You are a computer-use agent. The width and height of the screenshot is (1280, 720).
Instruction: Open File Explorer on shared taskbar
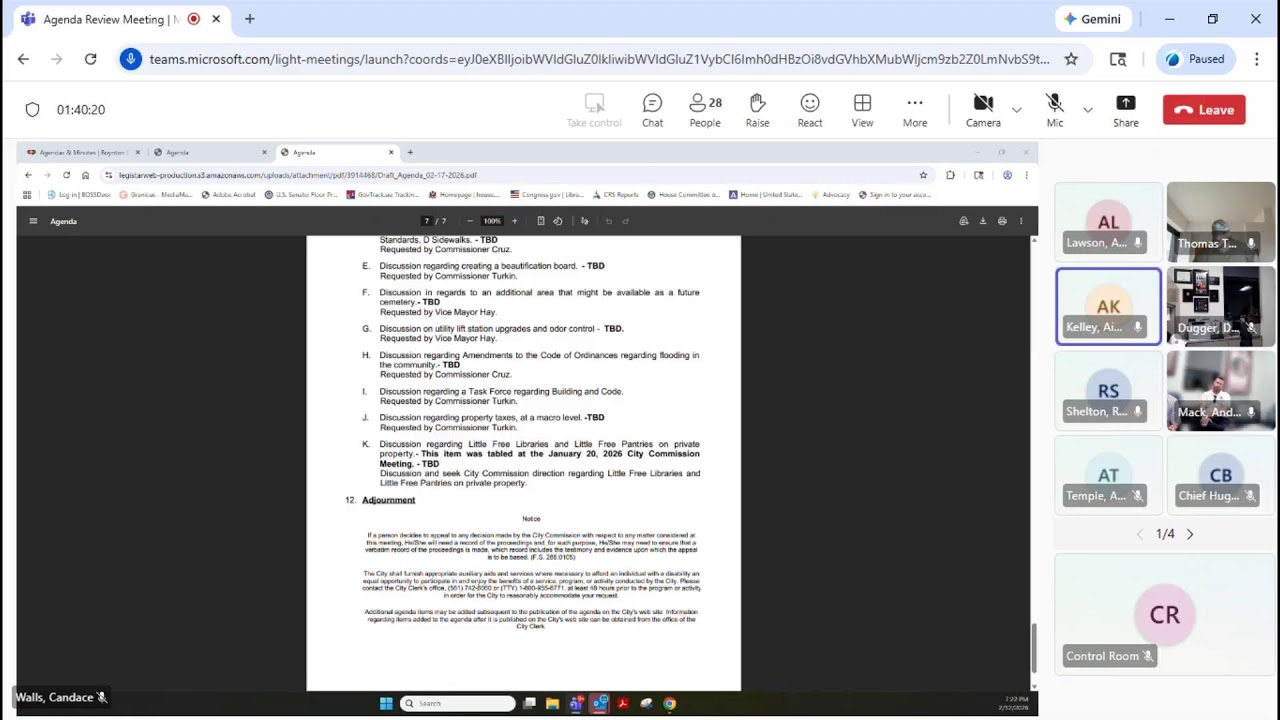[x=552, y=703]
